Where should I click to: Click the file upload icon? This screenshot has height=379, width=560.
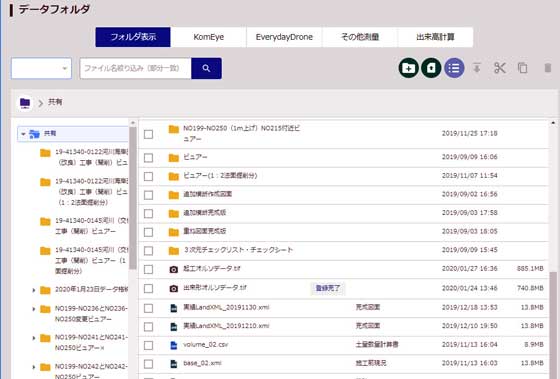point(431,68)
